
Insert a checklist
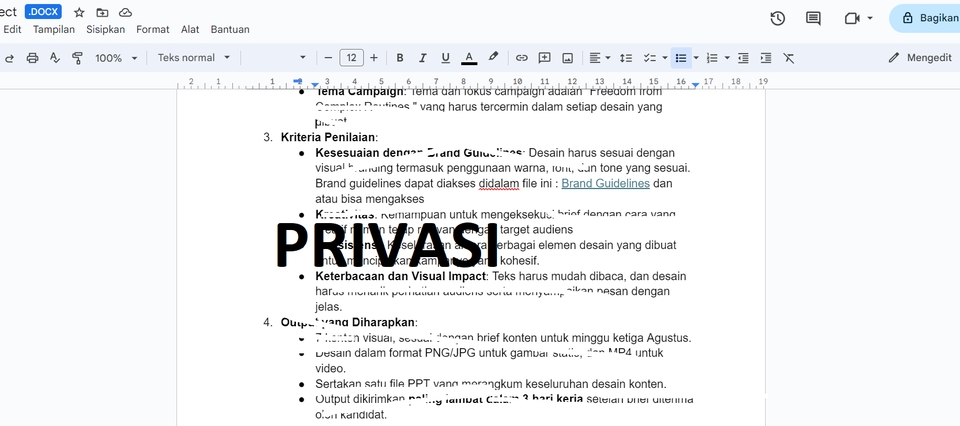click(649, 58)
